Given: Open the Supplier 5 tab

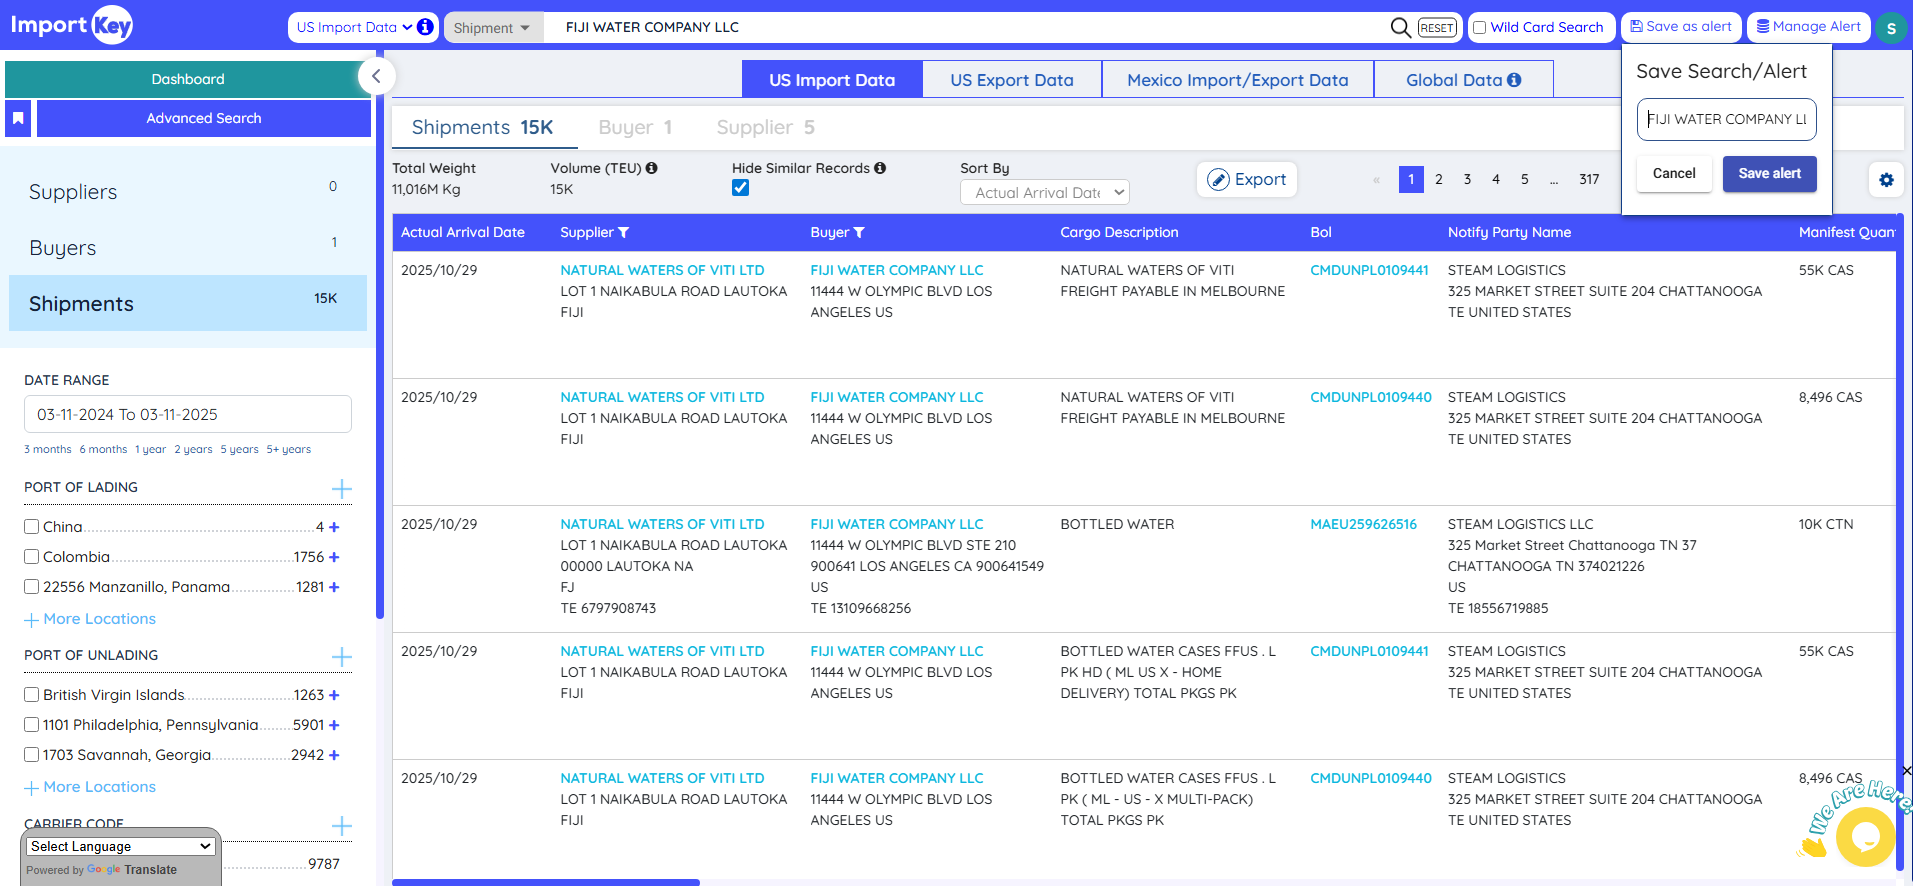Looking at the screenshot, I should pyautogui.click(x=765, y=127).
